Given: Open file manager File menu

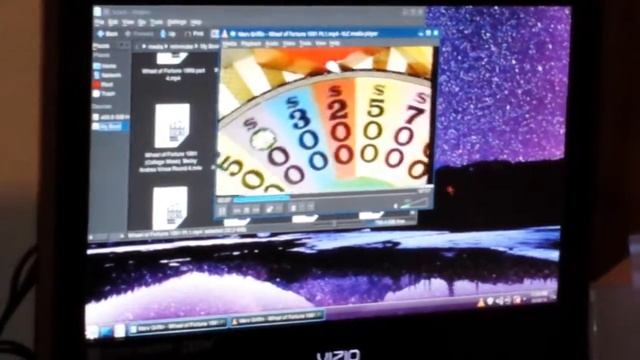Looking at the screenshot, I should pos(99,22).
